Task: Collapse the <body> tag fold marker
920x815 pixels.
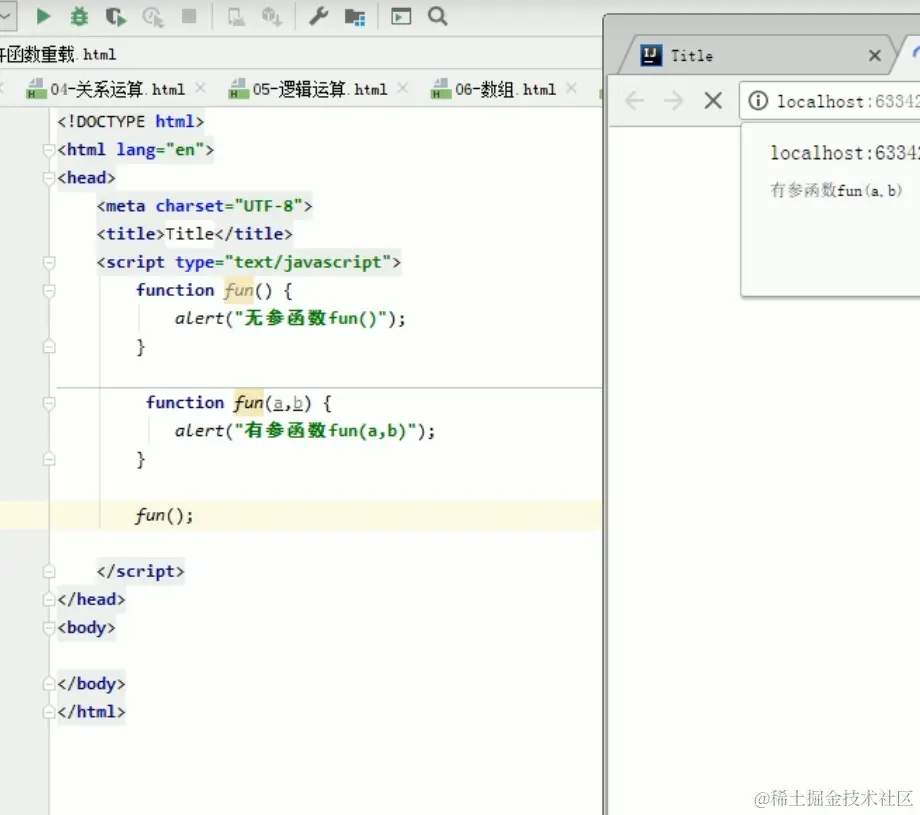Action: (49, 627)
